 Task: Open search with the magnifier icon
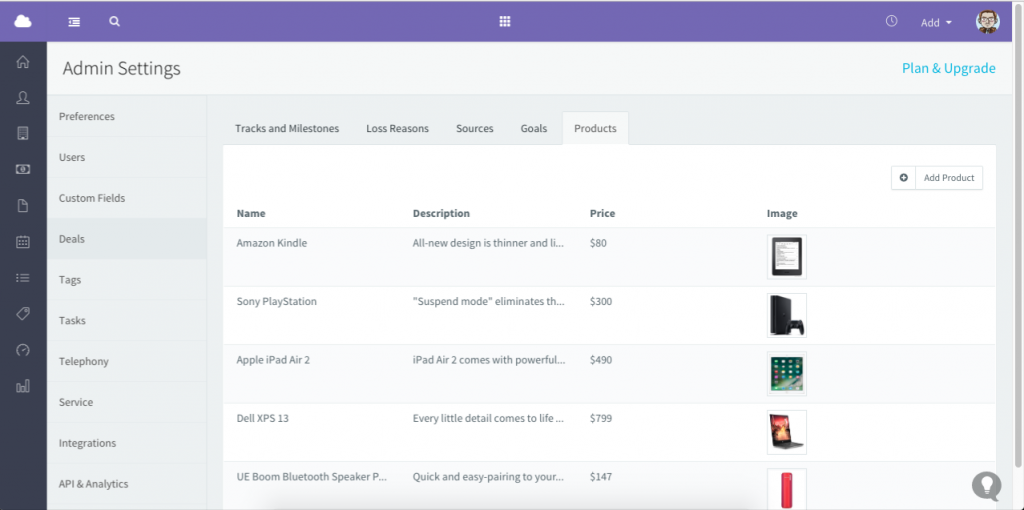pyautogui.click(x=114, y=22)
